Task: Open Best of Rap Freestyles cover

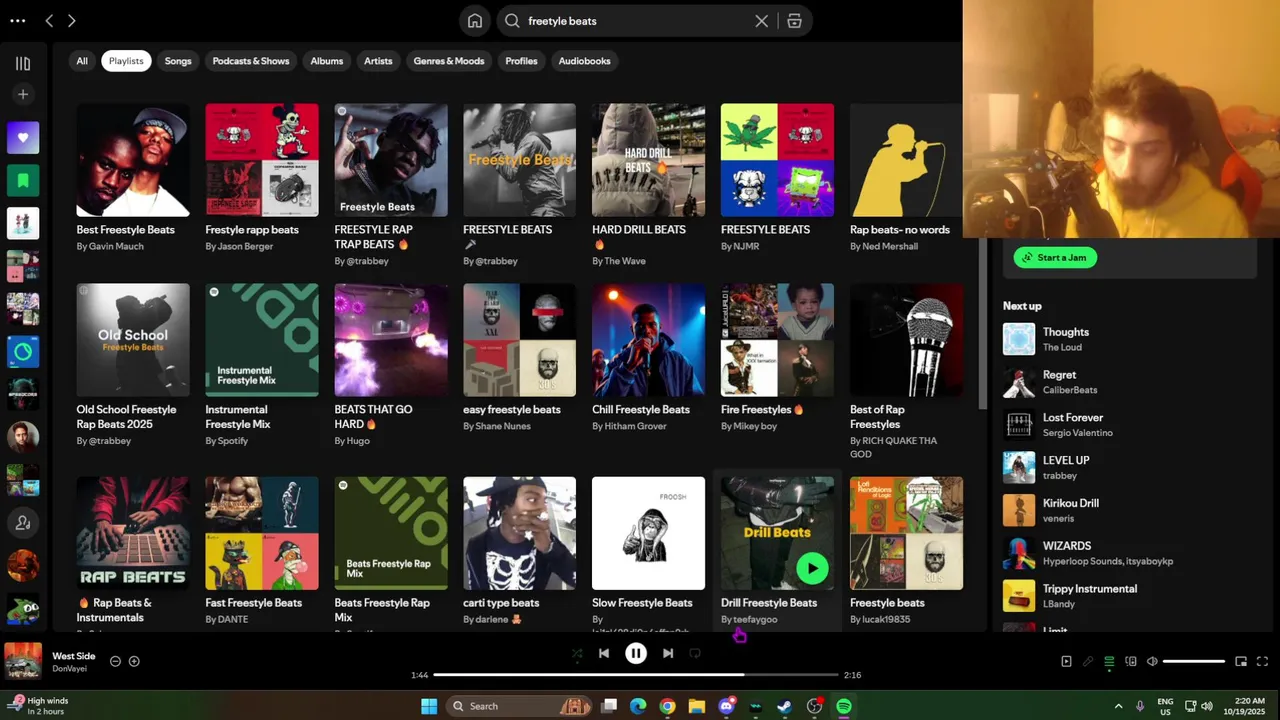Action: [x=906, y=340]
